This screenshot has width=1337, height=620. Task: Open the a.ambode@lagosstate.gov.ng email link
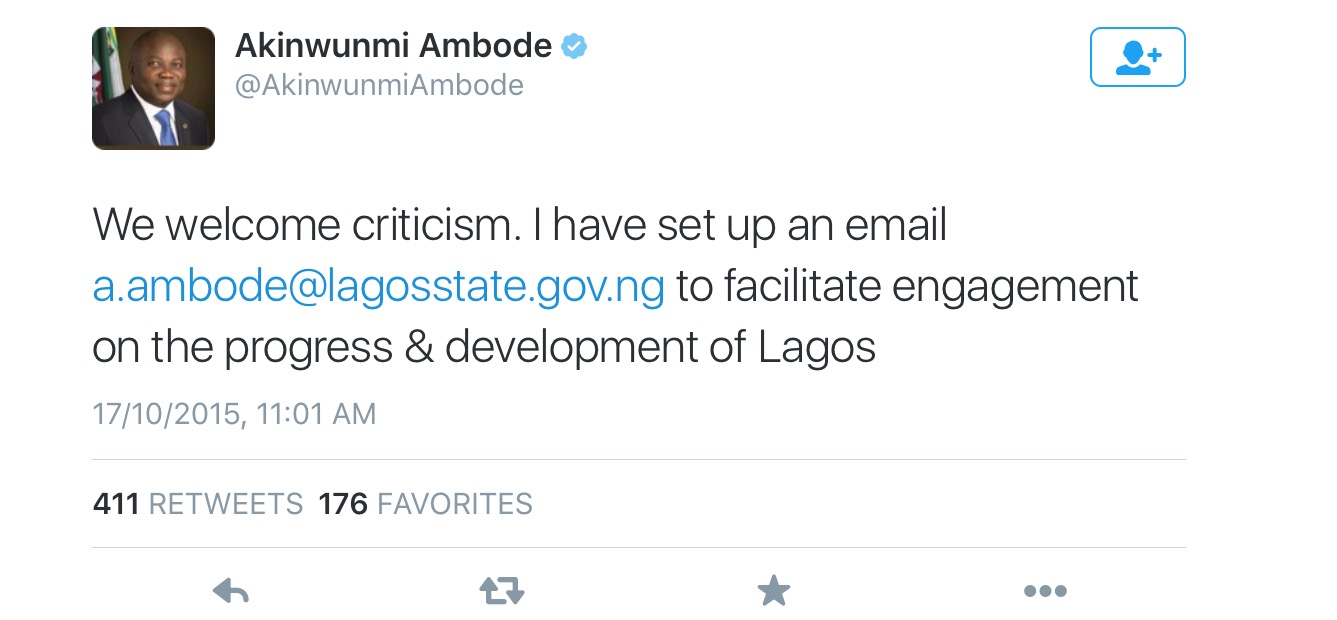(378, 288)
